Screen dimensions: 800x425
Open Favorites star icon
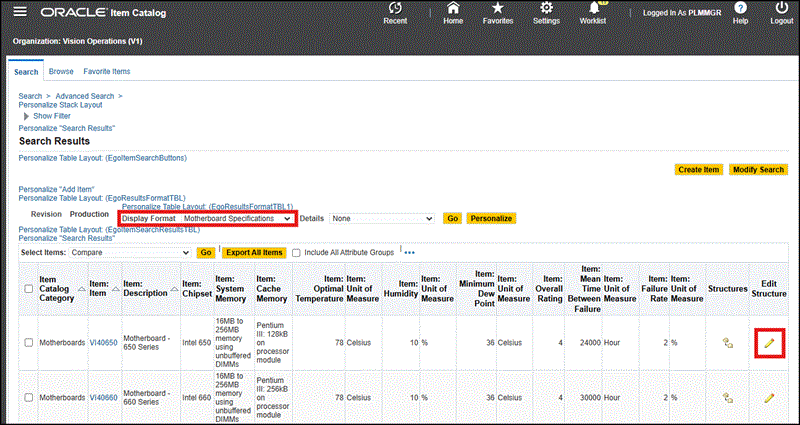click(498, 8)
